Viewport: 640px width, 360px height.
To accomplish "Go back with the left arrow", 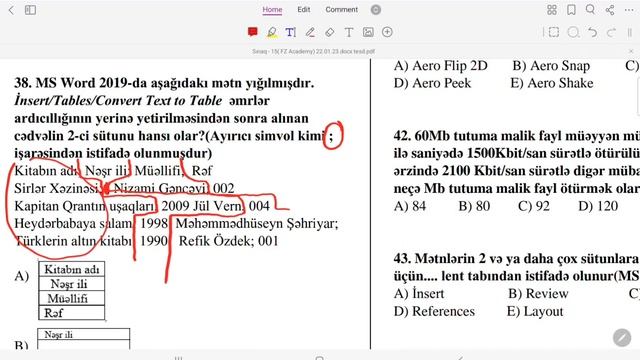I will (11, 10).
